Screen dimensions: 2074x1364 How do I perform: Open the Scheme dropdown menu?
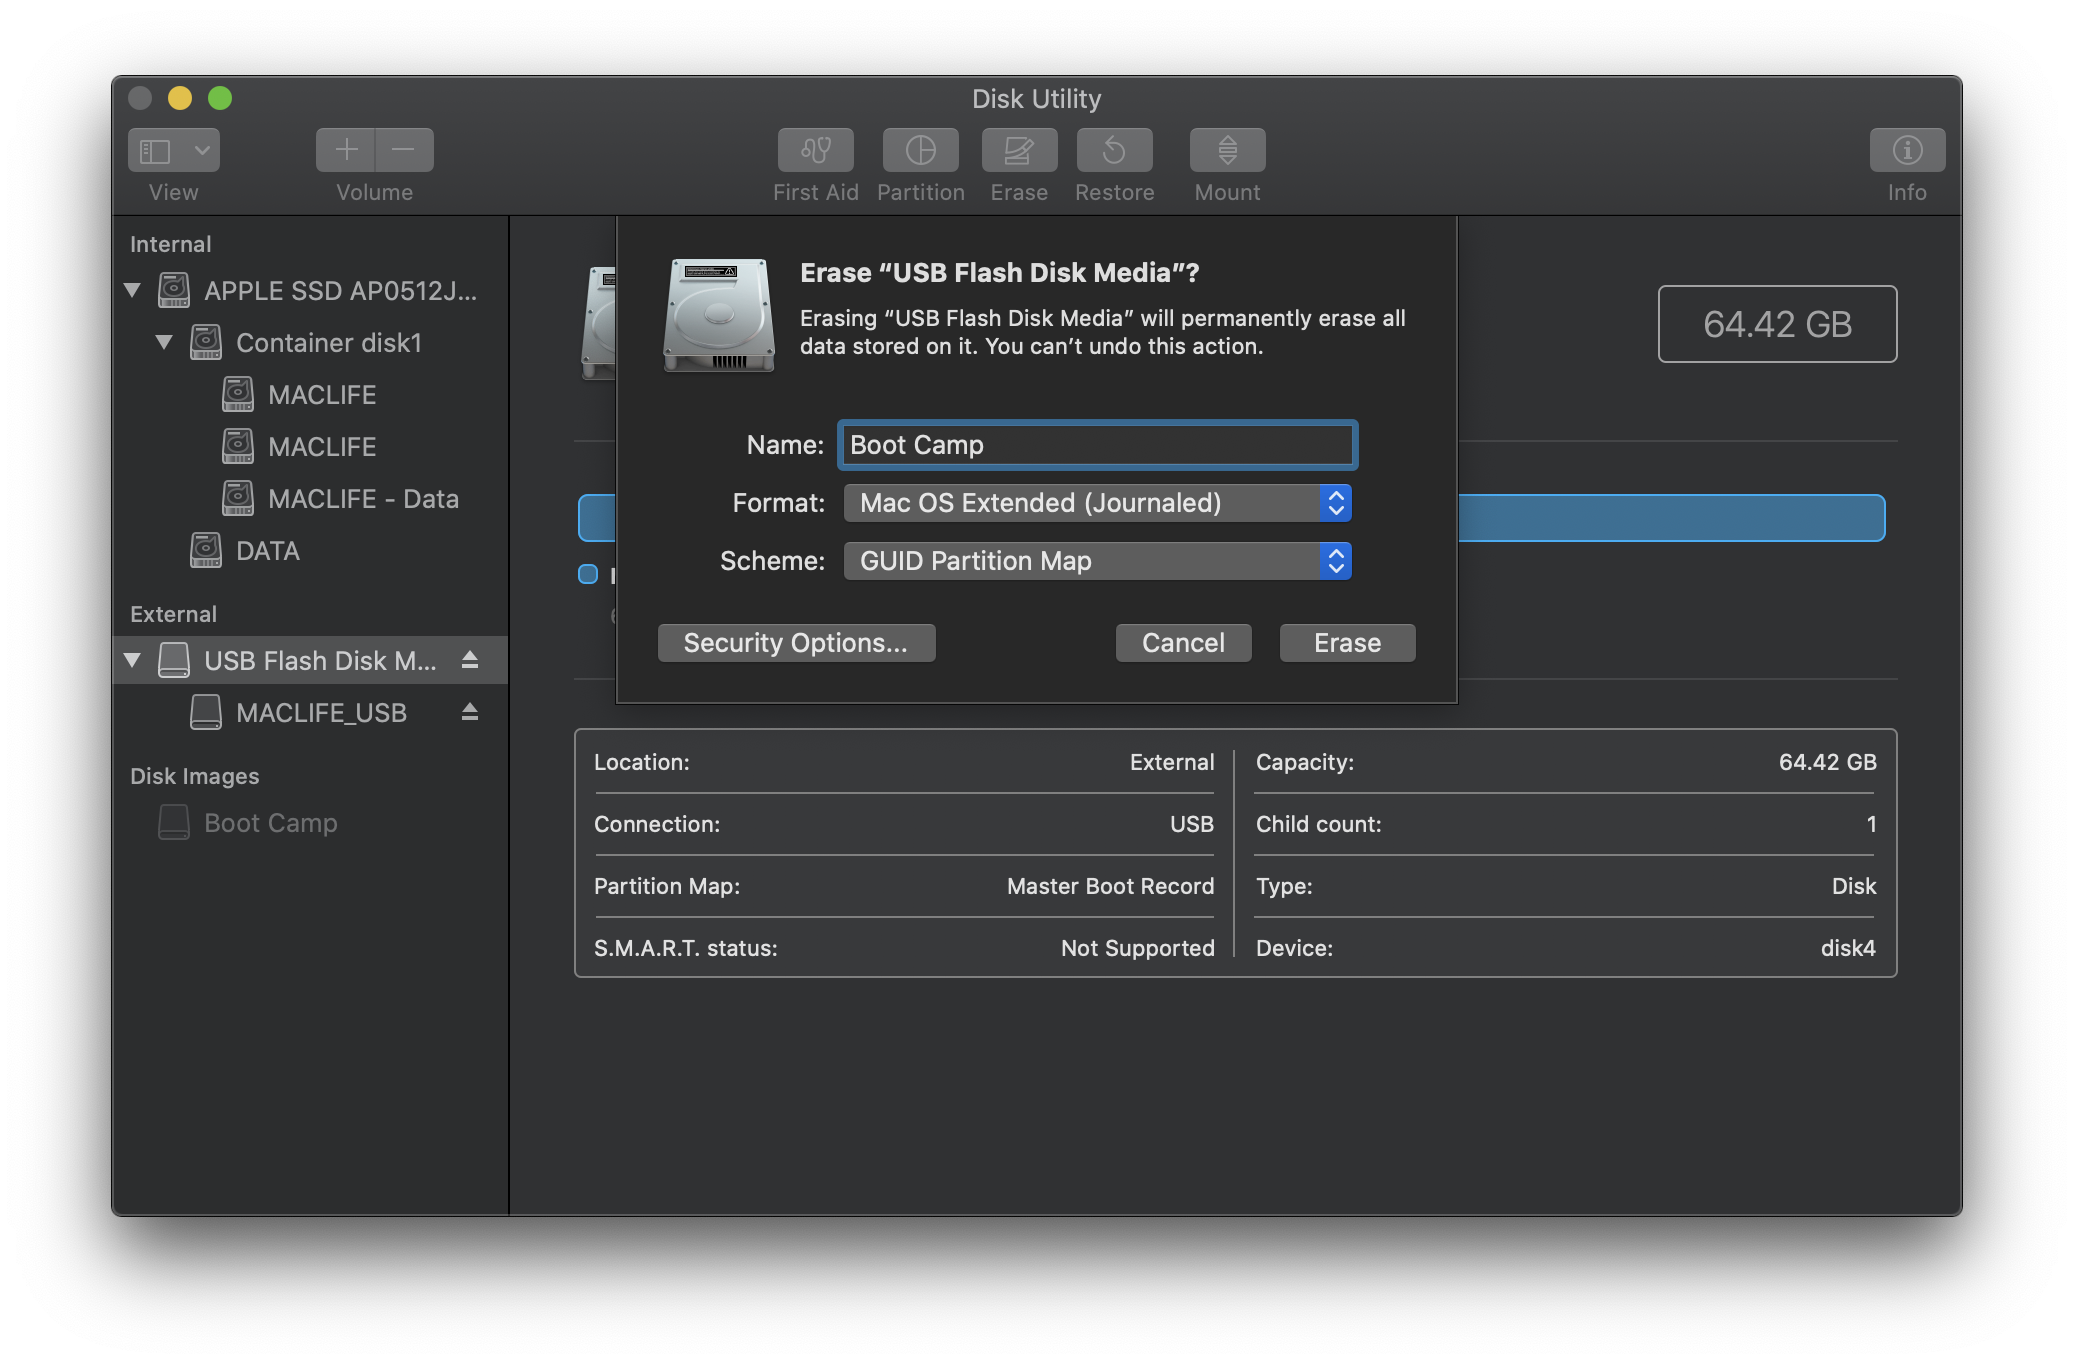(1097, 561)
